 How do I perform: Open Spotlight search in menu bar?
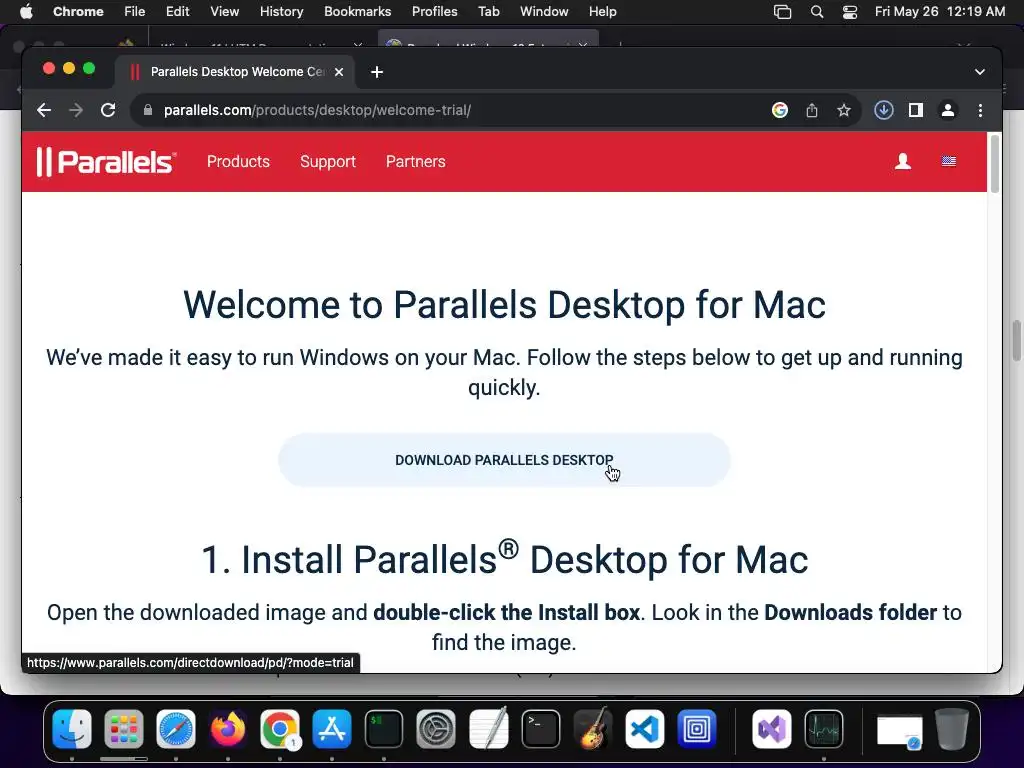click(x=816, y=12)
